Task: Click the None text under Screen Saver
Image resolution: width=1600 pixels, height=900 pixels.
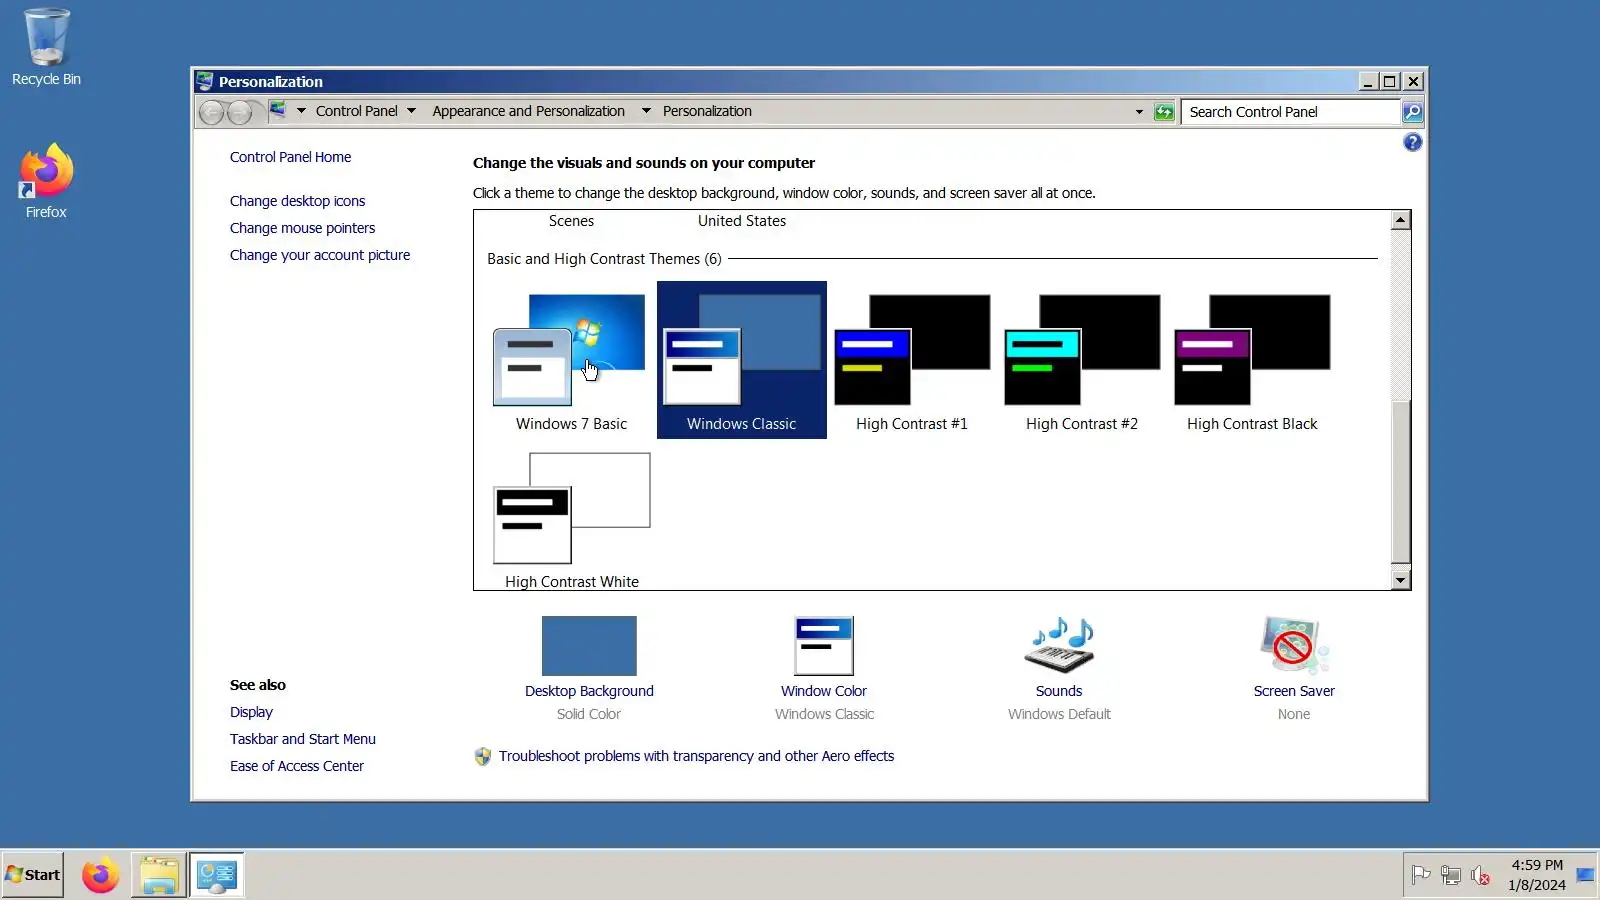Action: coord(1294,714)
